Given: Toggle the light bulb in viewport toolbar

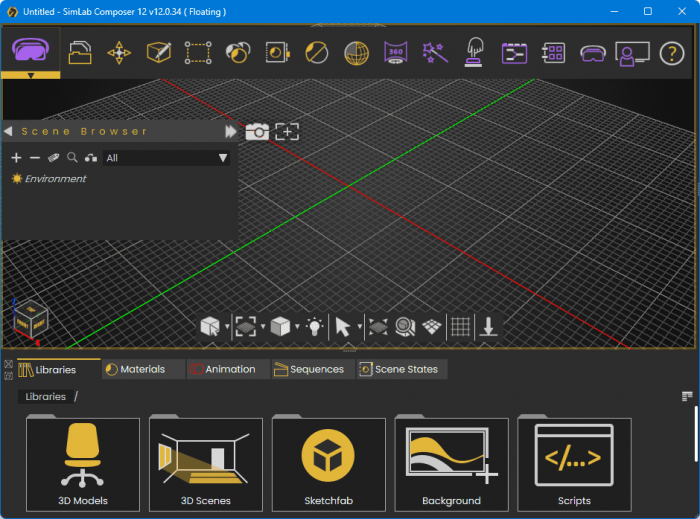Looking at the screenshot, I should (315, 326).
